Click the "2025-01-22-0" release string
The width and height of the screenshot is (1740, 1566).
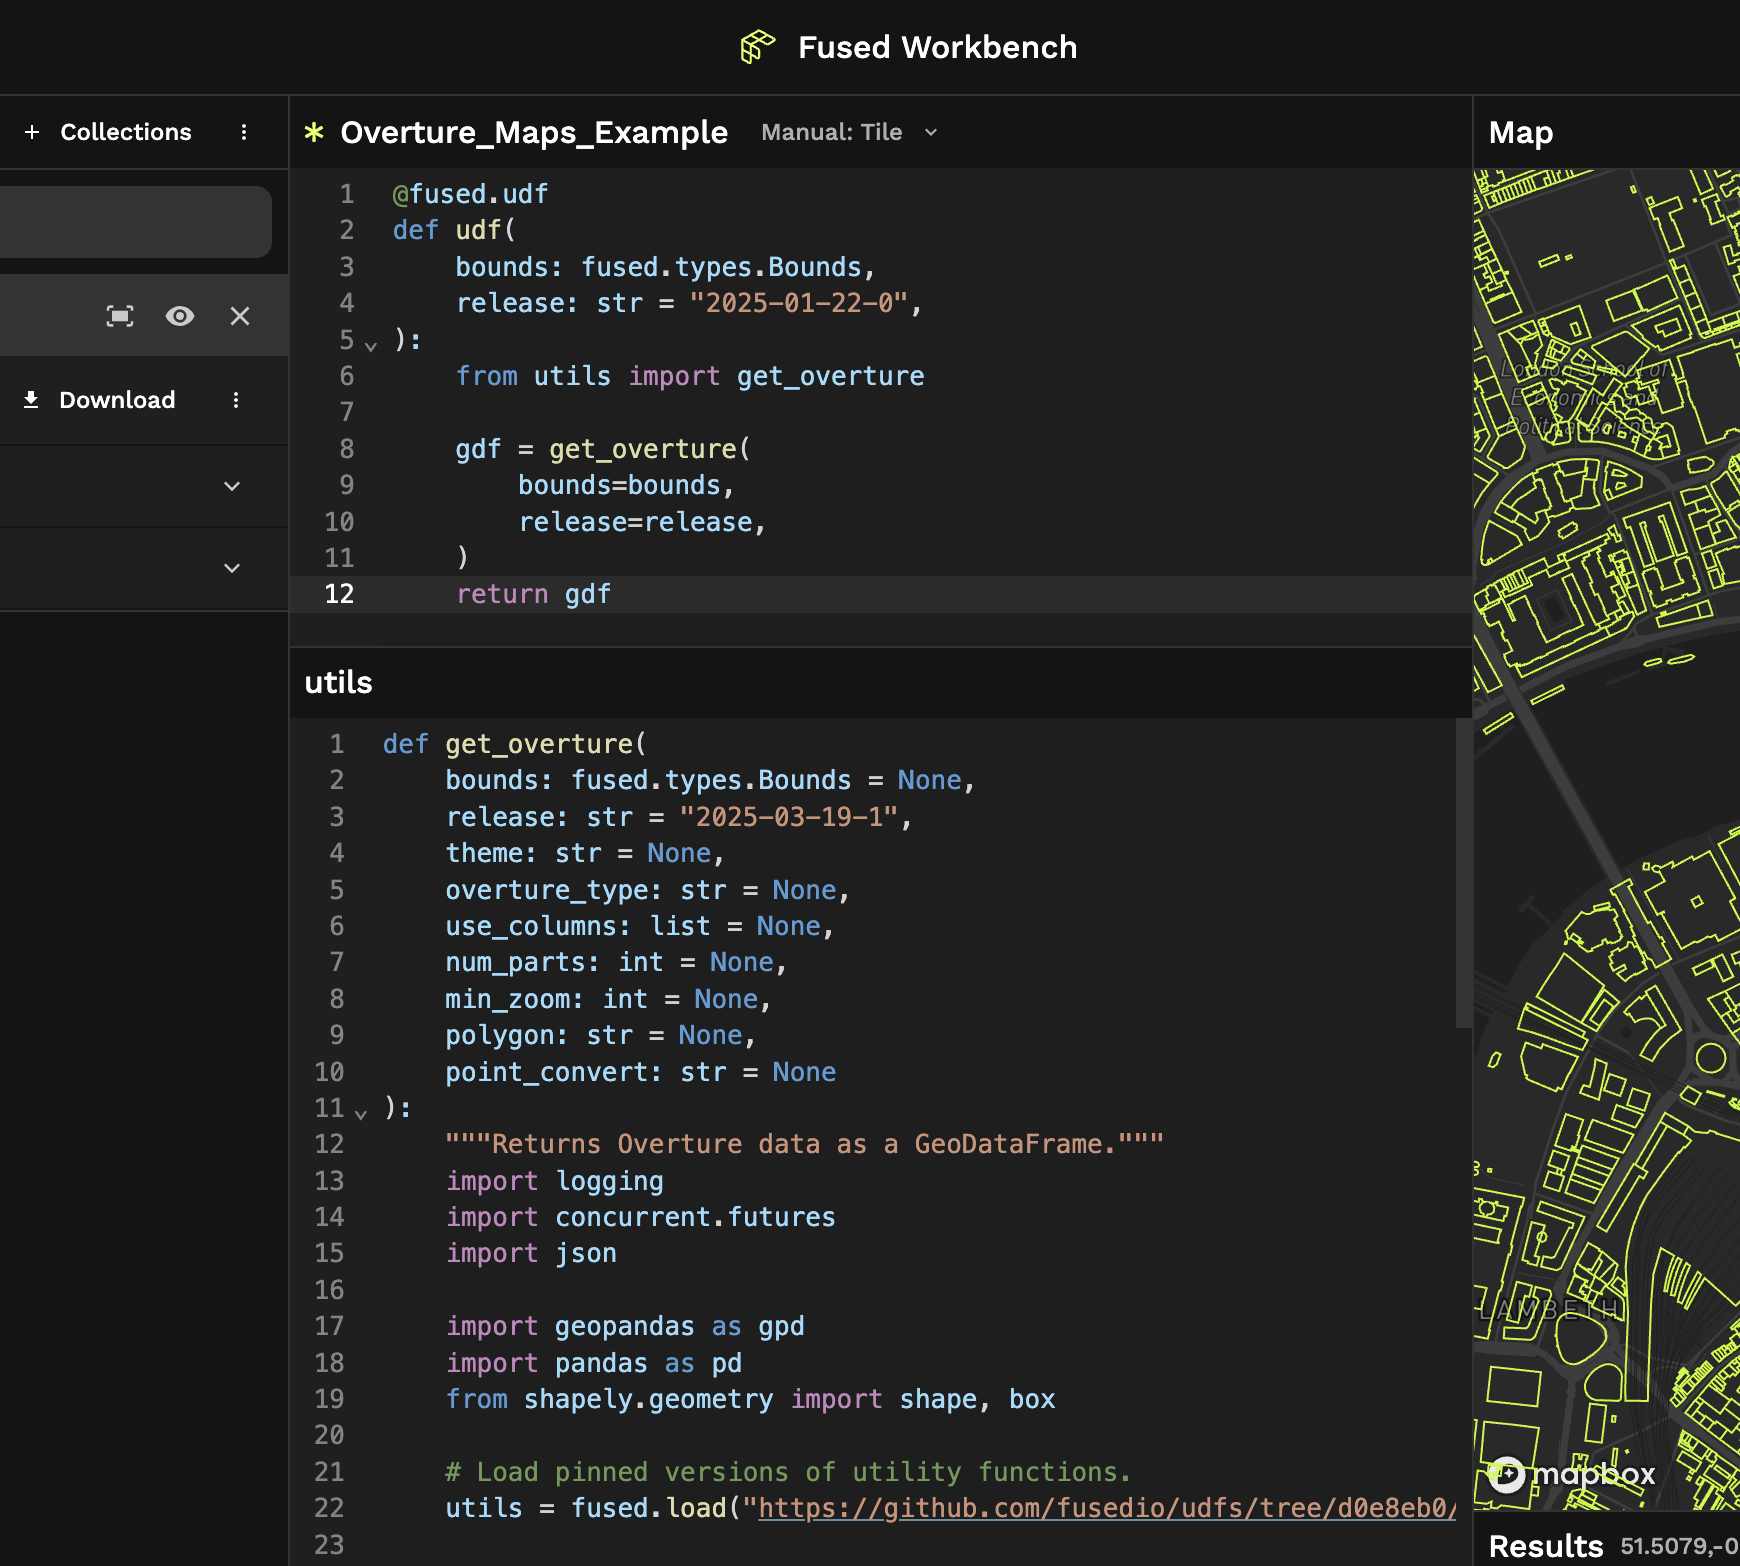(x=799, y=303)
